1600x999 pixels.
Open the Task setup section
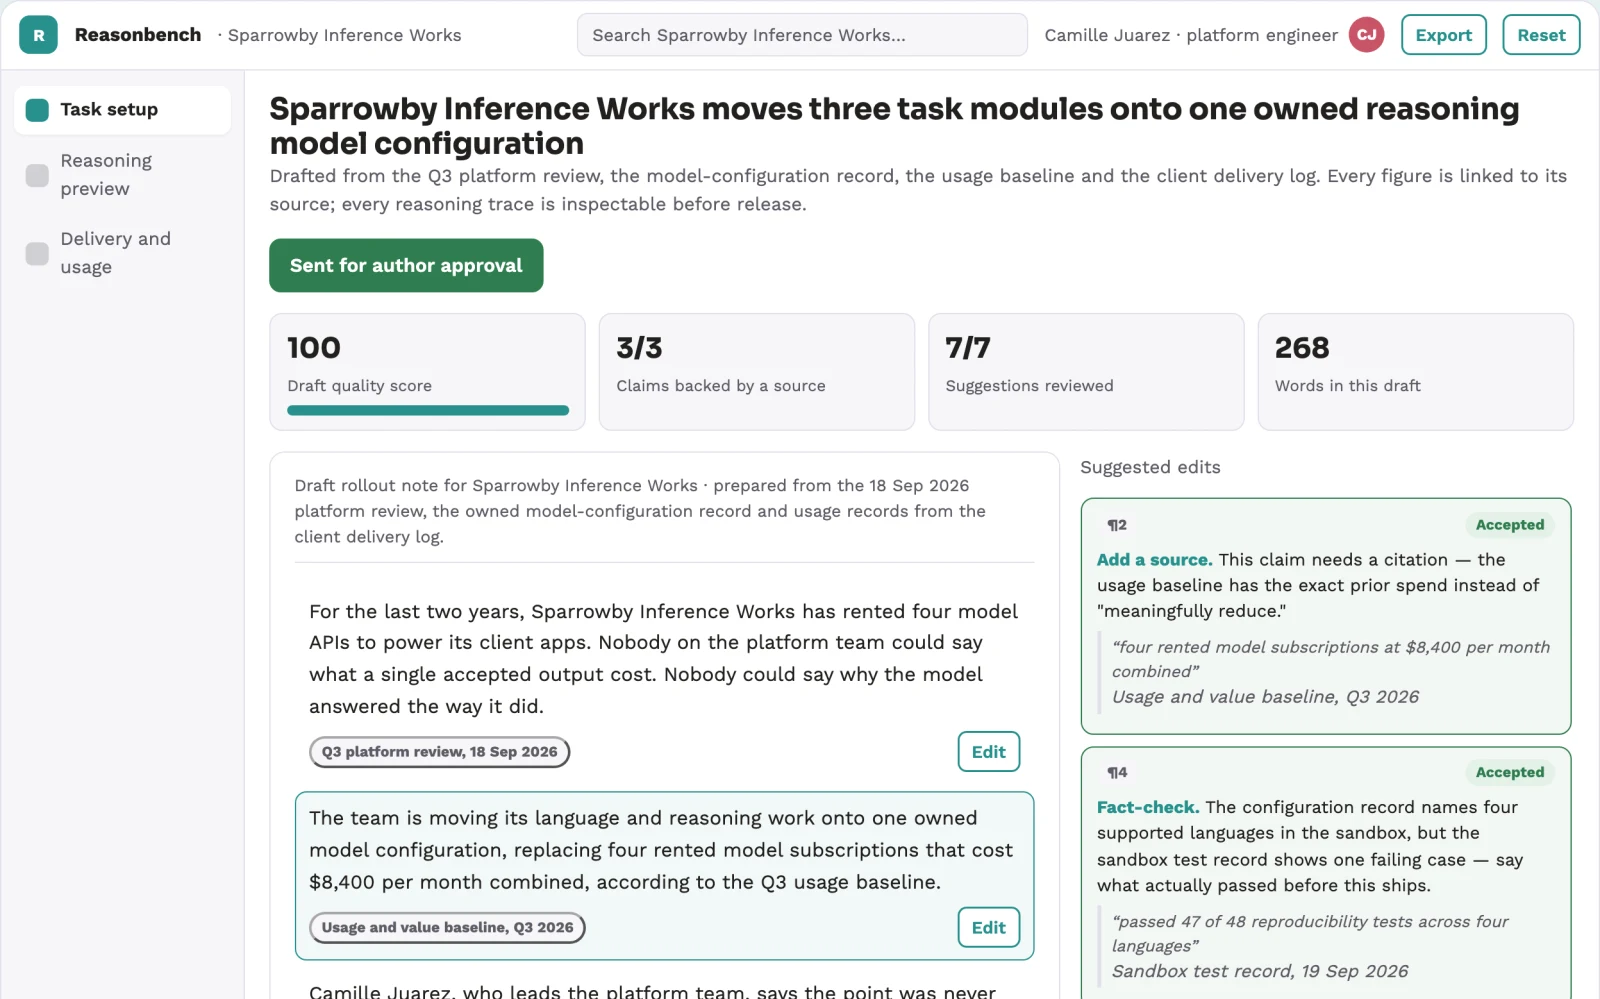click(x=122, y=110)
